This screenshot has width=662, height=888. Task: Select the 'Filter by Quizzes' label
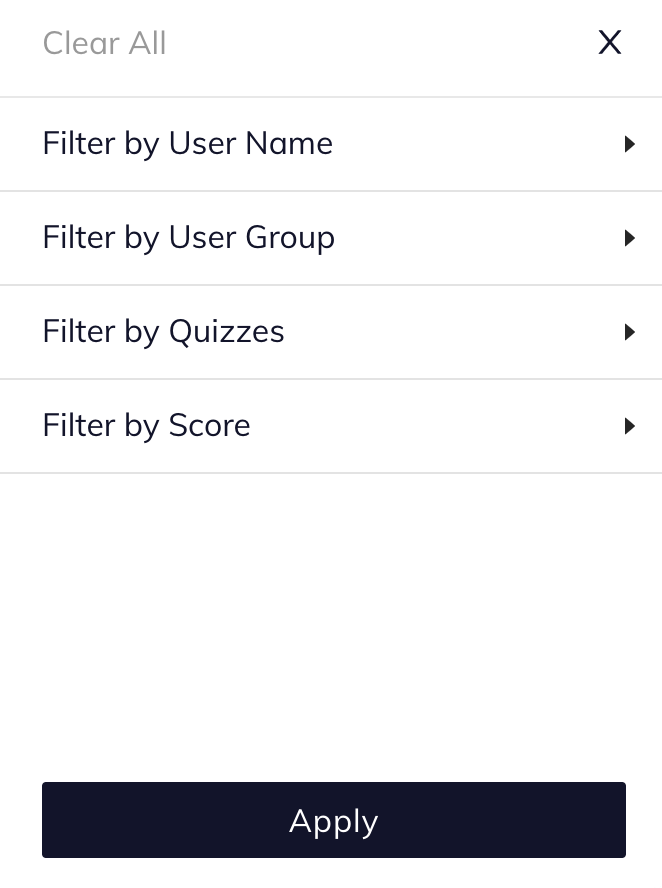click(x=163, y=332)
